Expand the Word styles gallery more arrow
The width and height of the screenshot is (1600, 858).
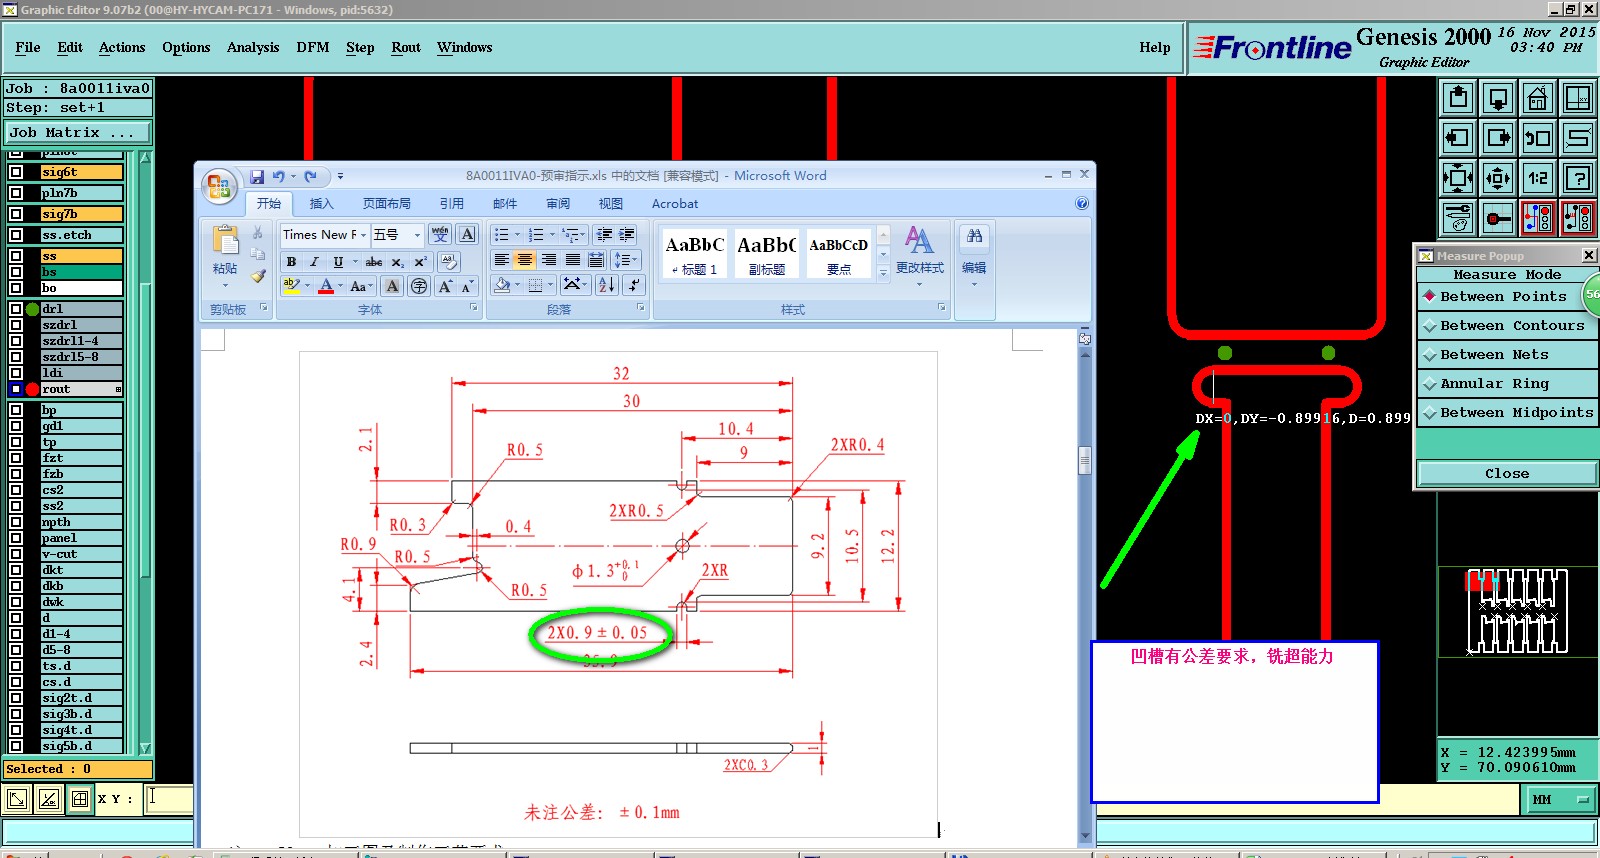click(883, 273)
